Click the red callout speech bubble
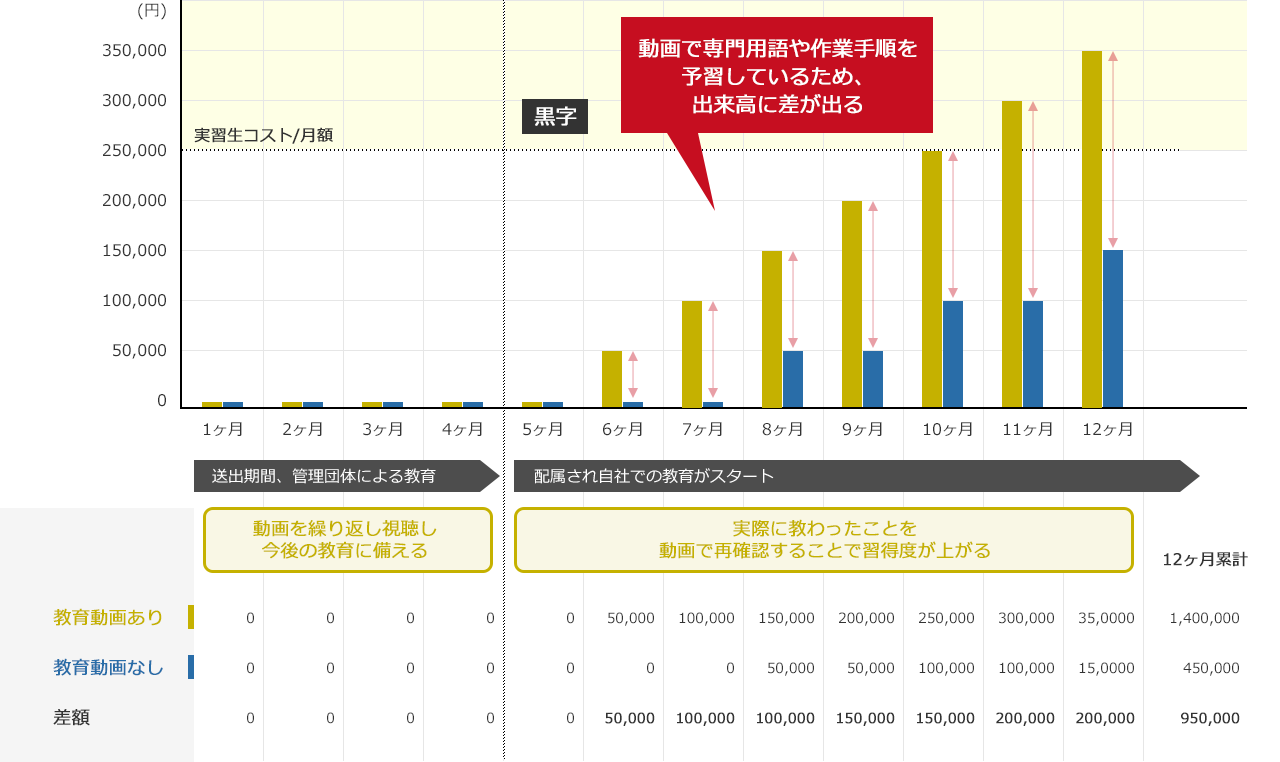The height and width of the screenshot is (762, 1280). point(778,74)
